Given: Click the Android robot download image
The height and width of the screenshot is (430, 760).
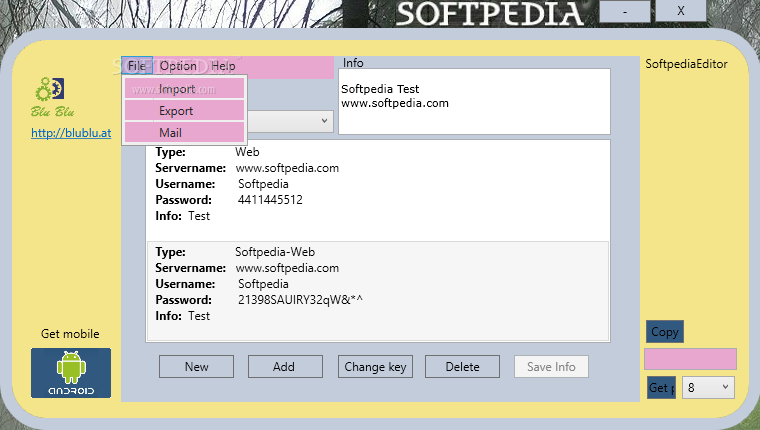Looking at the screenshot, I should click(x=71, y=373).
